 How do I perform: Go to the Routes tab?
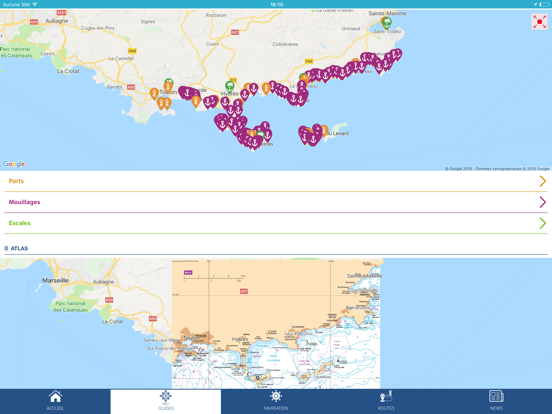pyautogui.click(x=386, y=401)
